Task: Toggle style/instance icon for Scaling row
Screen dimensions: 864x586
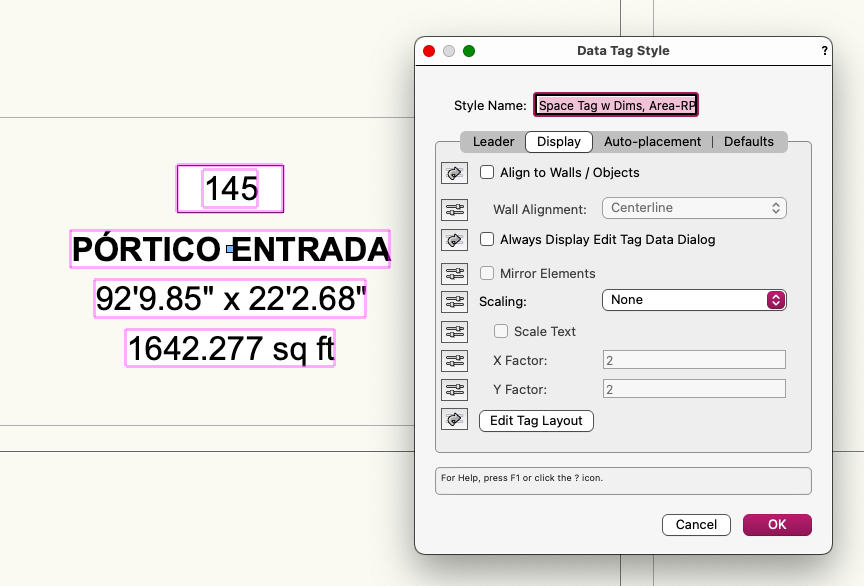Action: (x=455, y=301)
